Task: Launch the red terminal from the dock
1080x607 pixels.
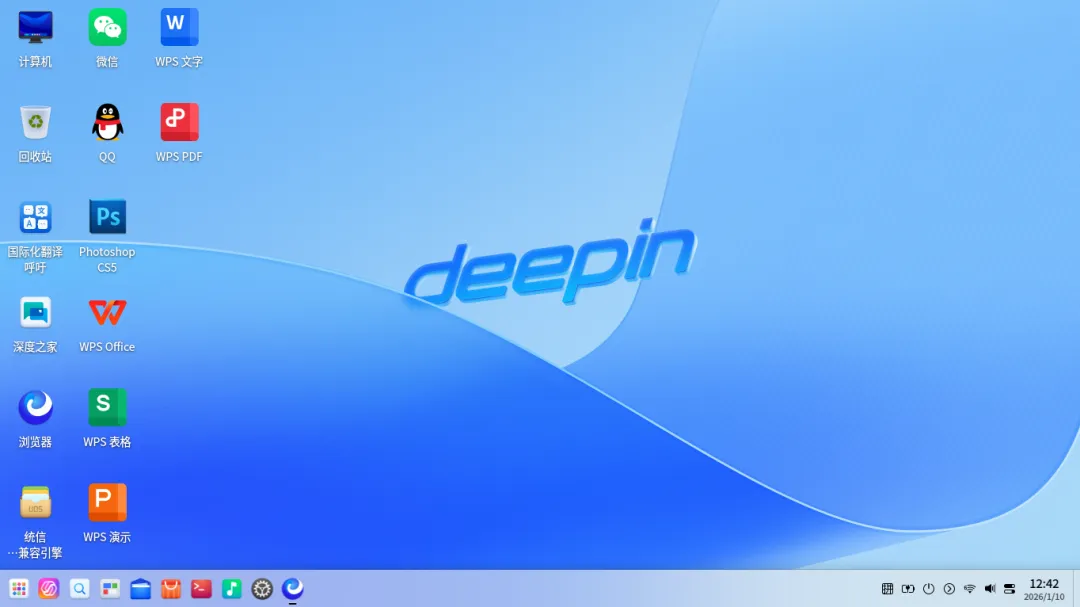Action: tap(201, 588)
